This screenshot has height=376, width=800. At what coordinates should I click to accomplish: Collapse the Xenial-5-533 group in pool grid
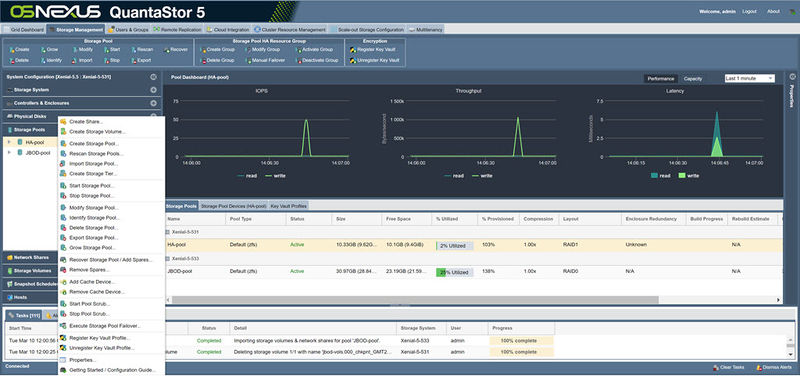167,259
